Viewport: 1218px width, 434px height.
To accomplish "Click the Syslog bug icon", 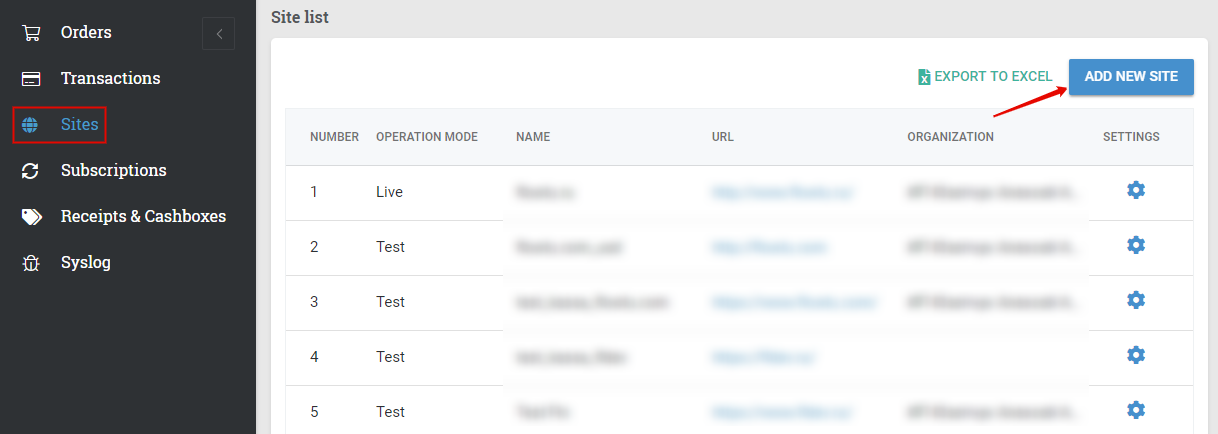I will coord(31,263).
